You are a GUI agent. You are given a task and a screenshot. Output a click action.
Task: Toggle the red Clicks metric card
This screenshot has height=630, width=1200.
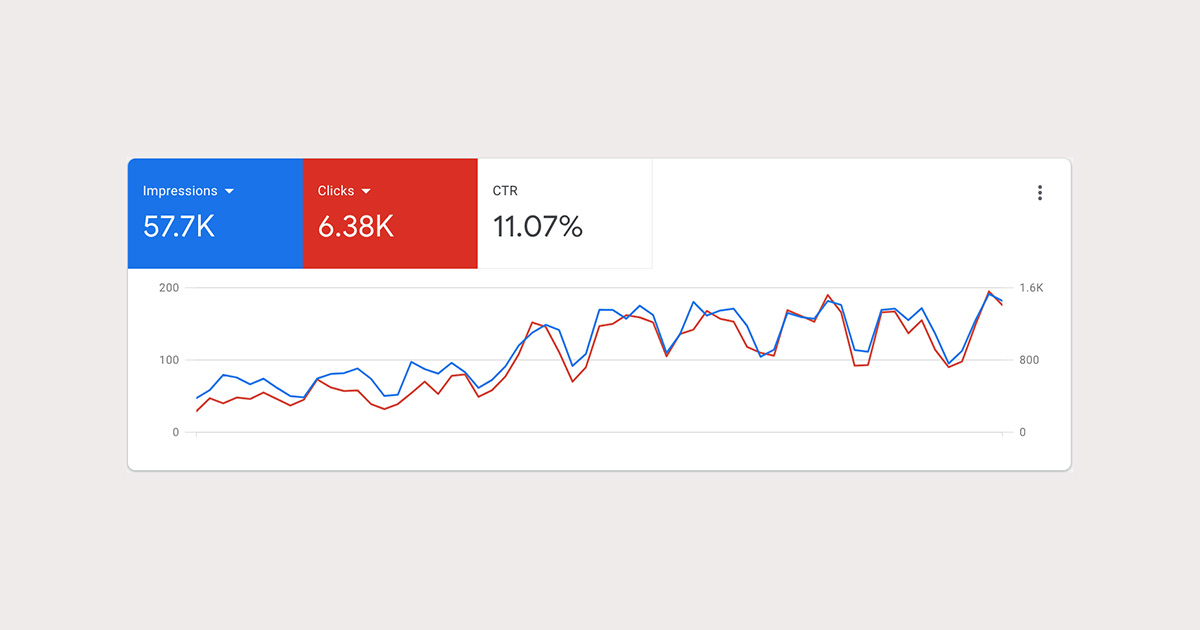(x=390, y=213)
